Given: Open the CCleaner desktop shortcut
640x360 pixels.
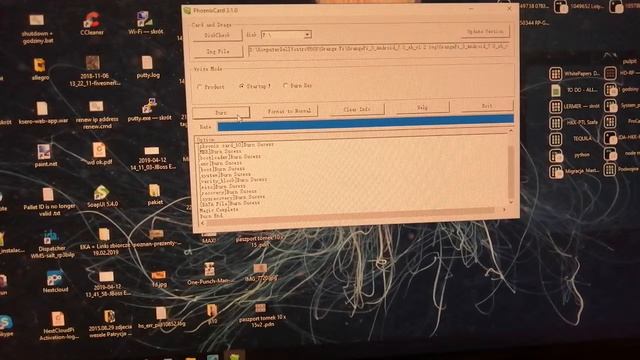Looking at the screenshot, I should click(92, 24).
